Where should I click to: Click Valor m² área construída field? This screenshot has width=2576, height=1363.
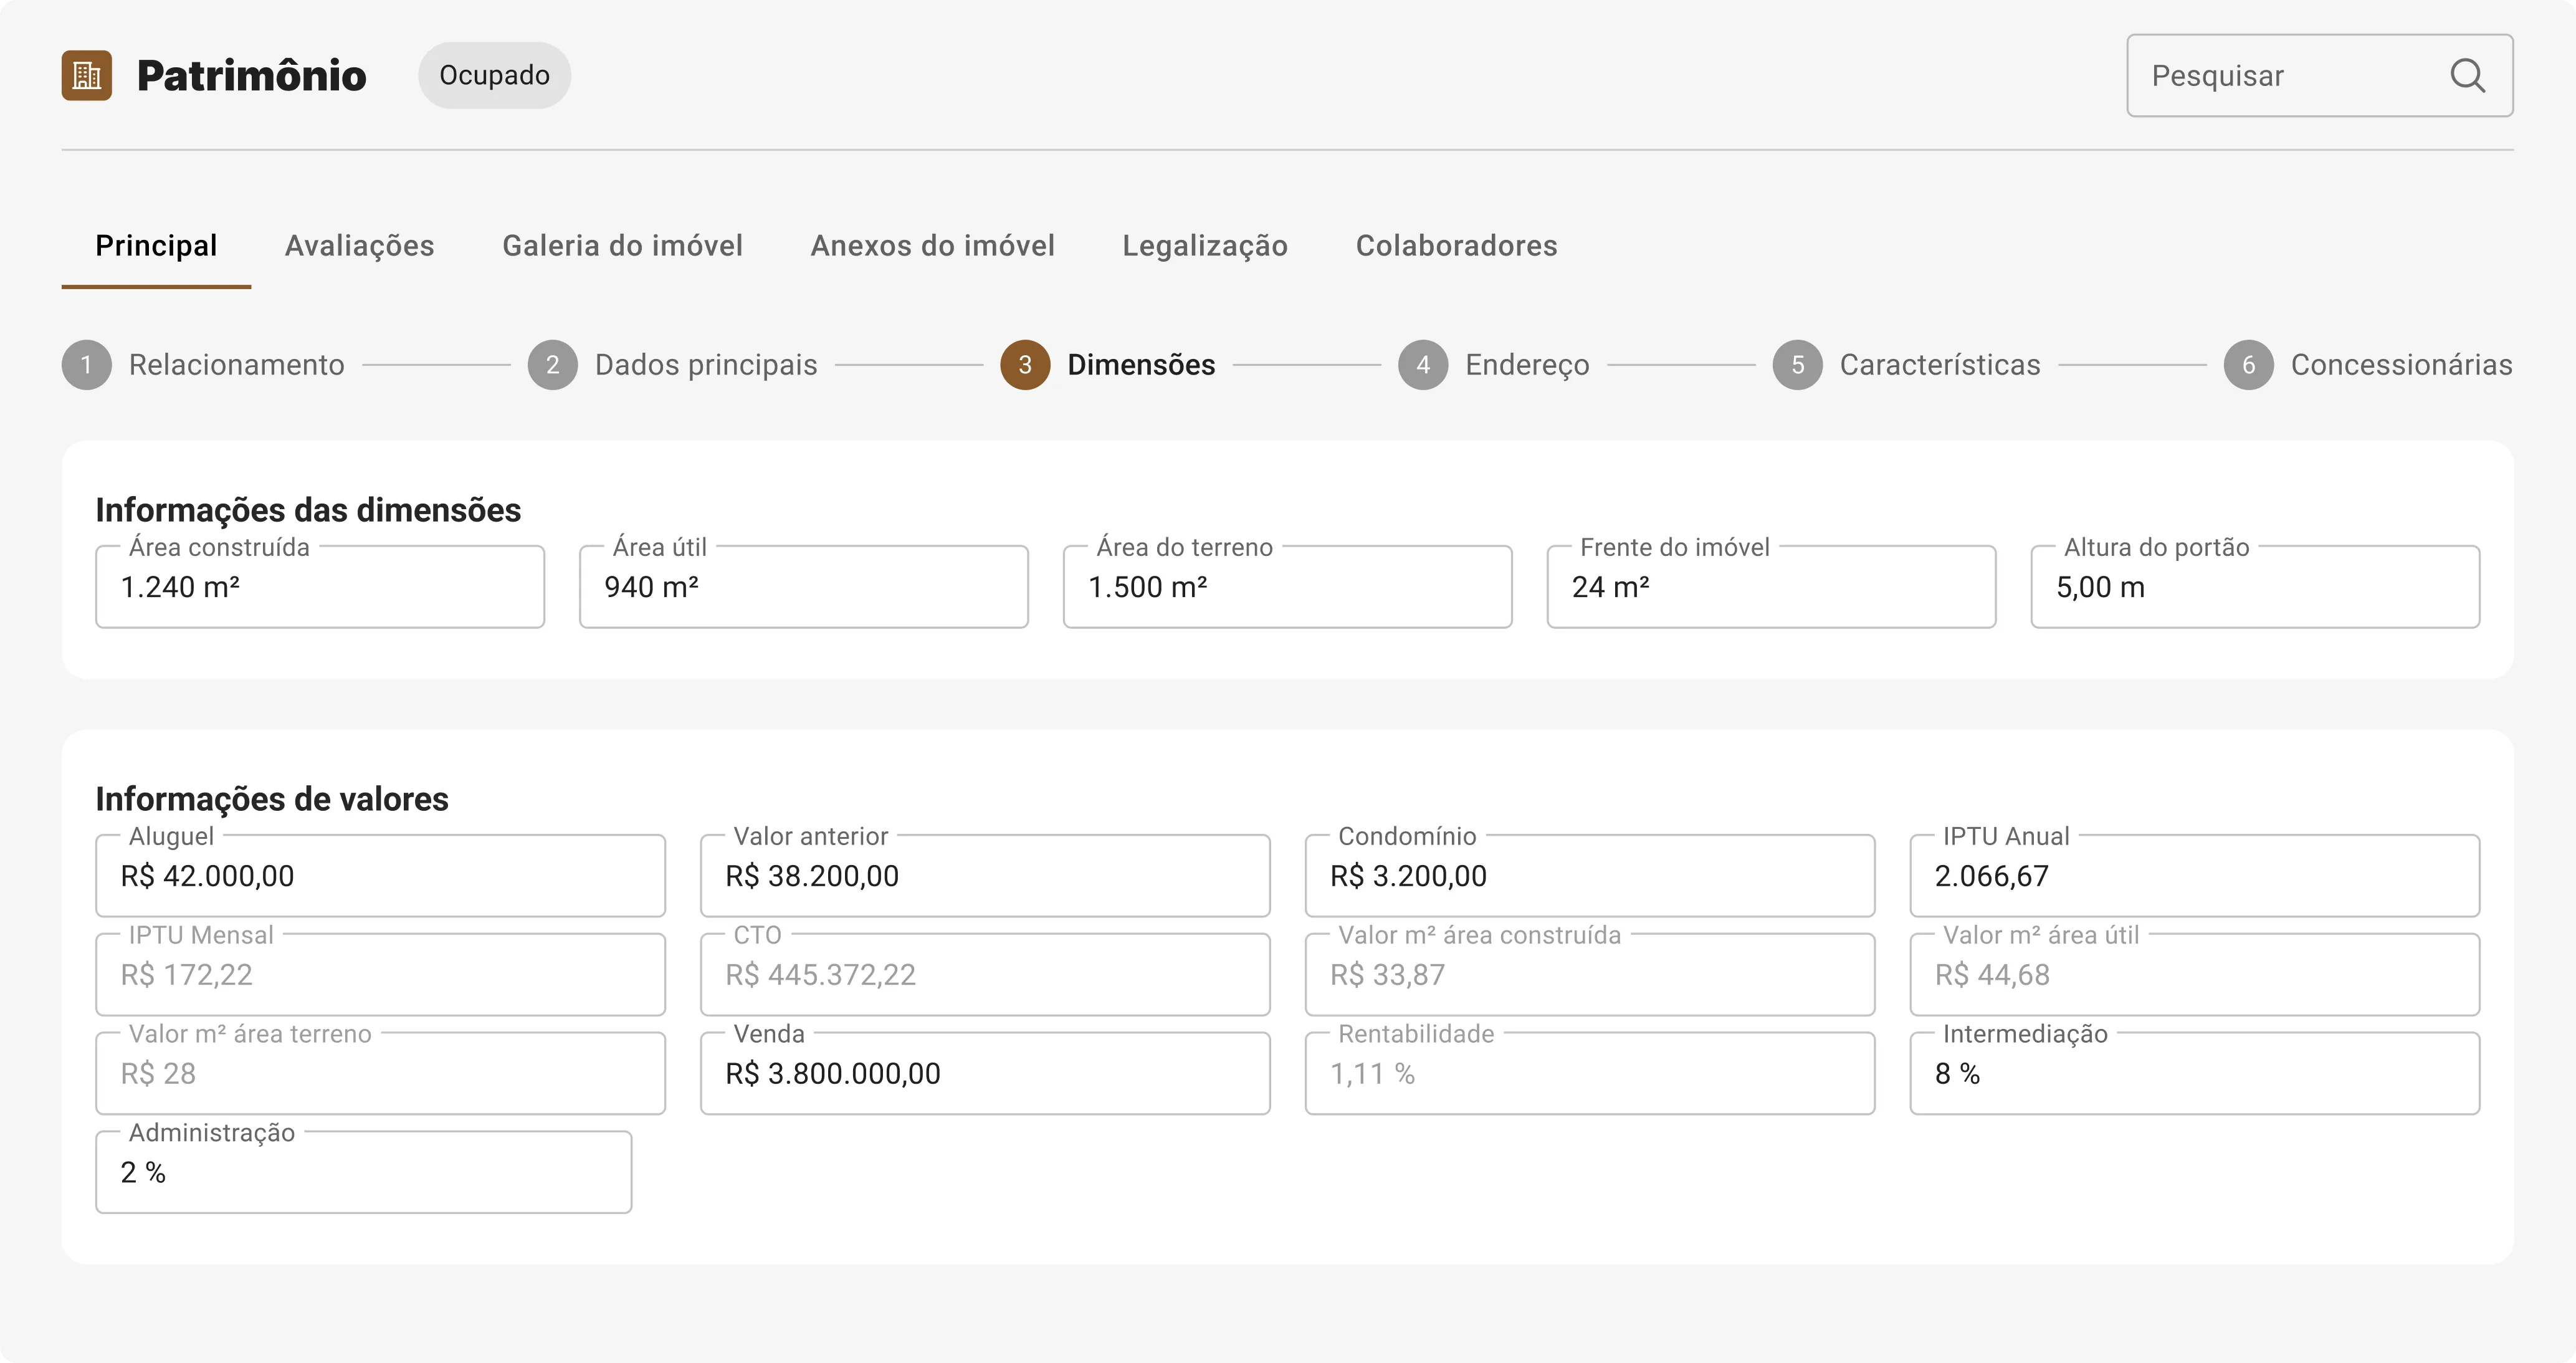click(1590, 975)
